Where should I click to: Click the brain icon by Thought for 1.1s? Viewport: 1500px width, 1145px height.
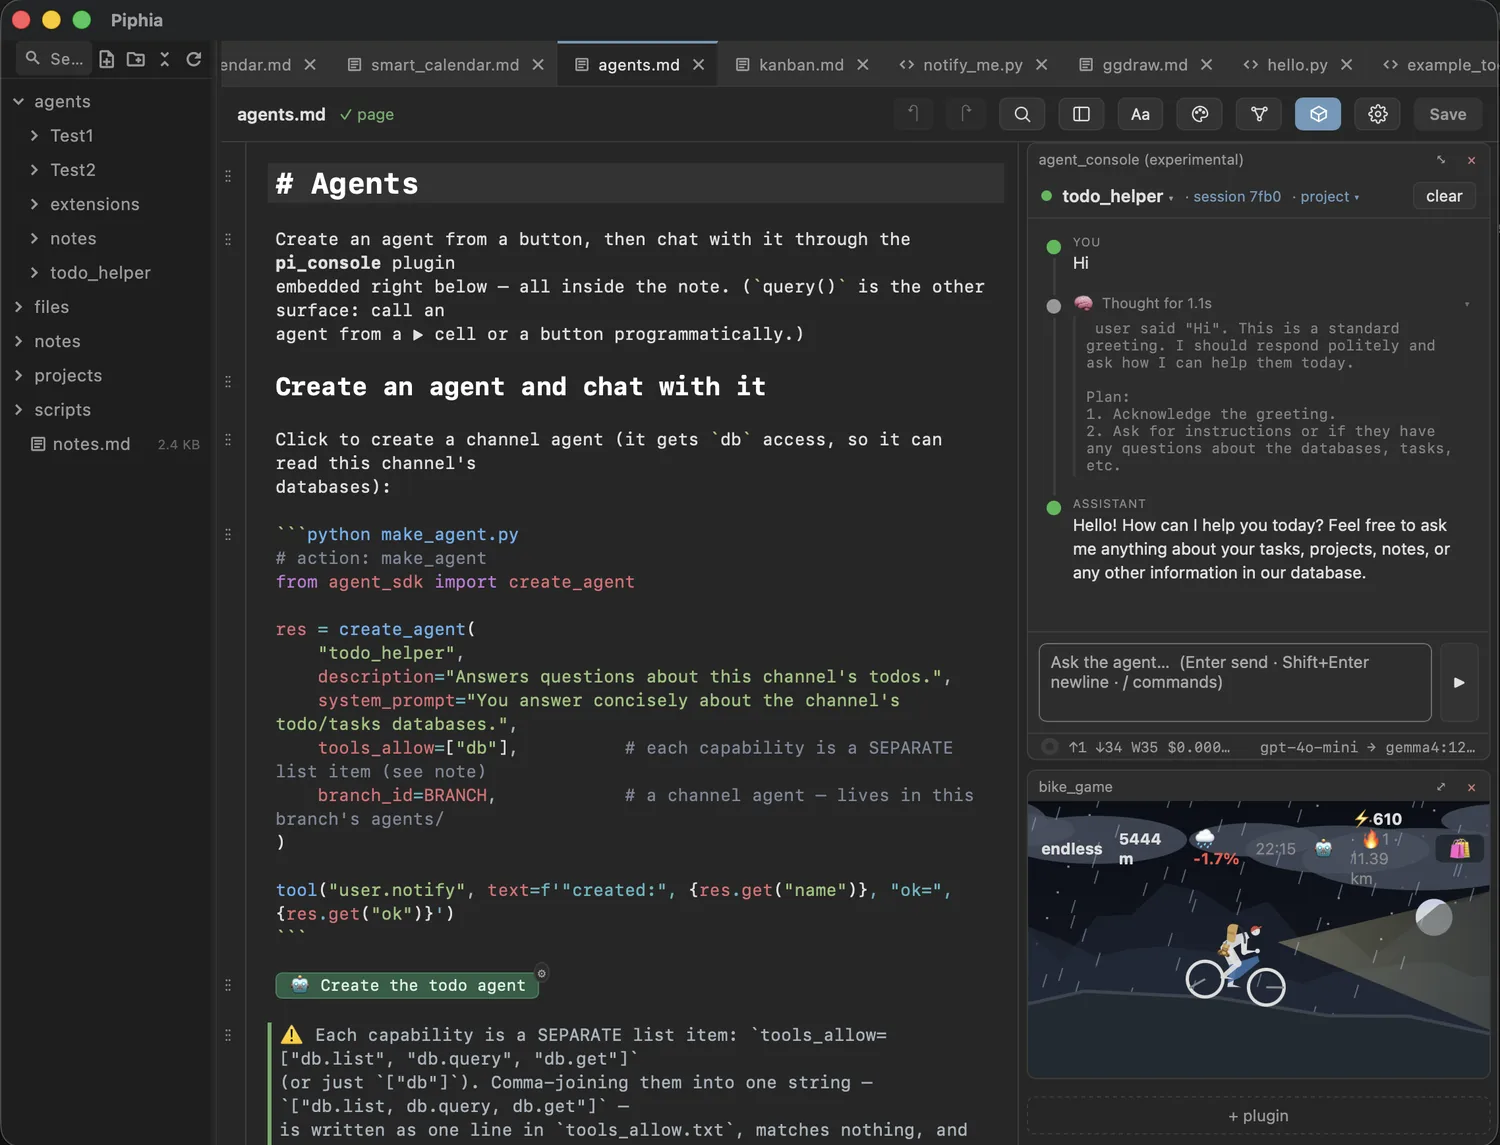click(x=1083, y=303)
